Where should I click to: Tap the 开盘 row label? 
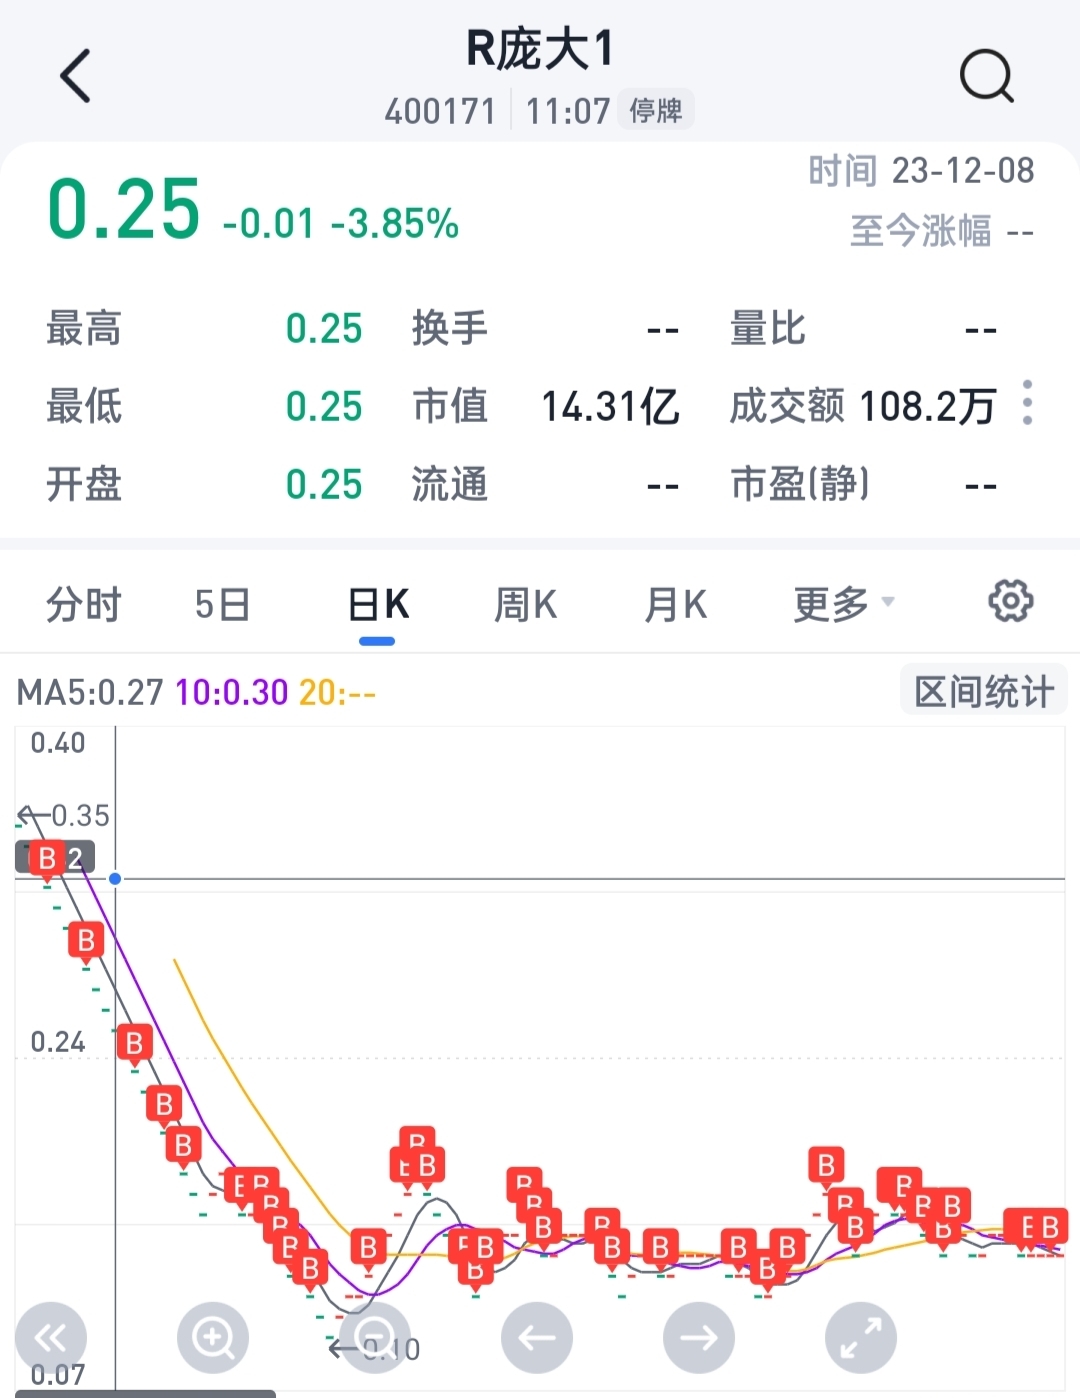(x=84, y=485)
